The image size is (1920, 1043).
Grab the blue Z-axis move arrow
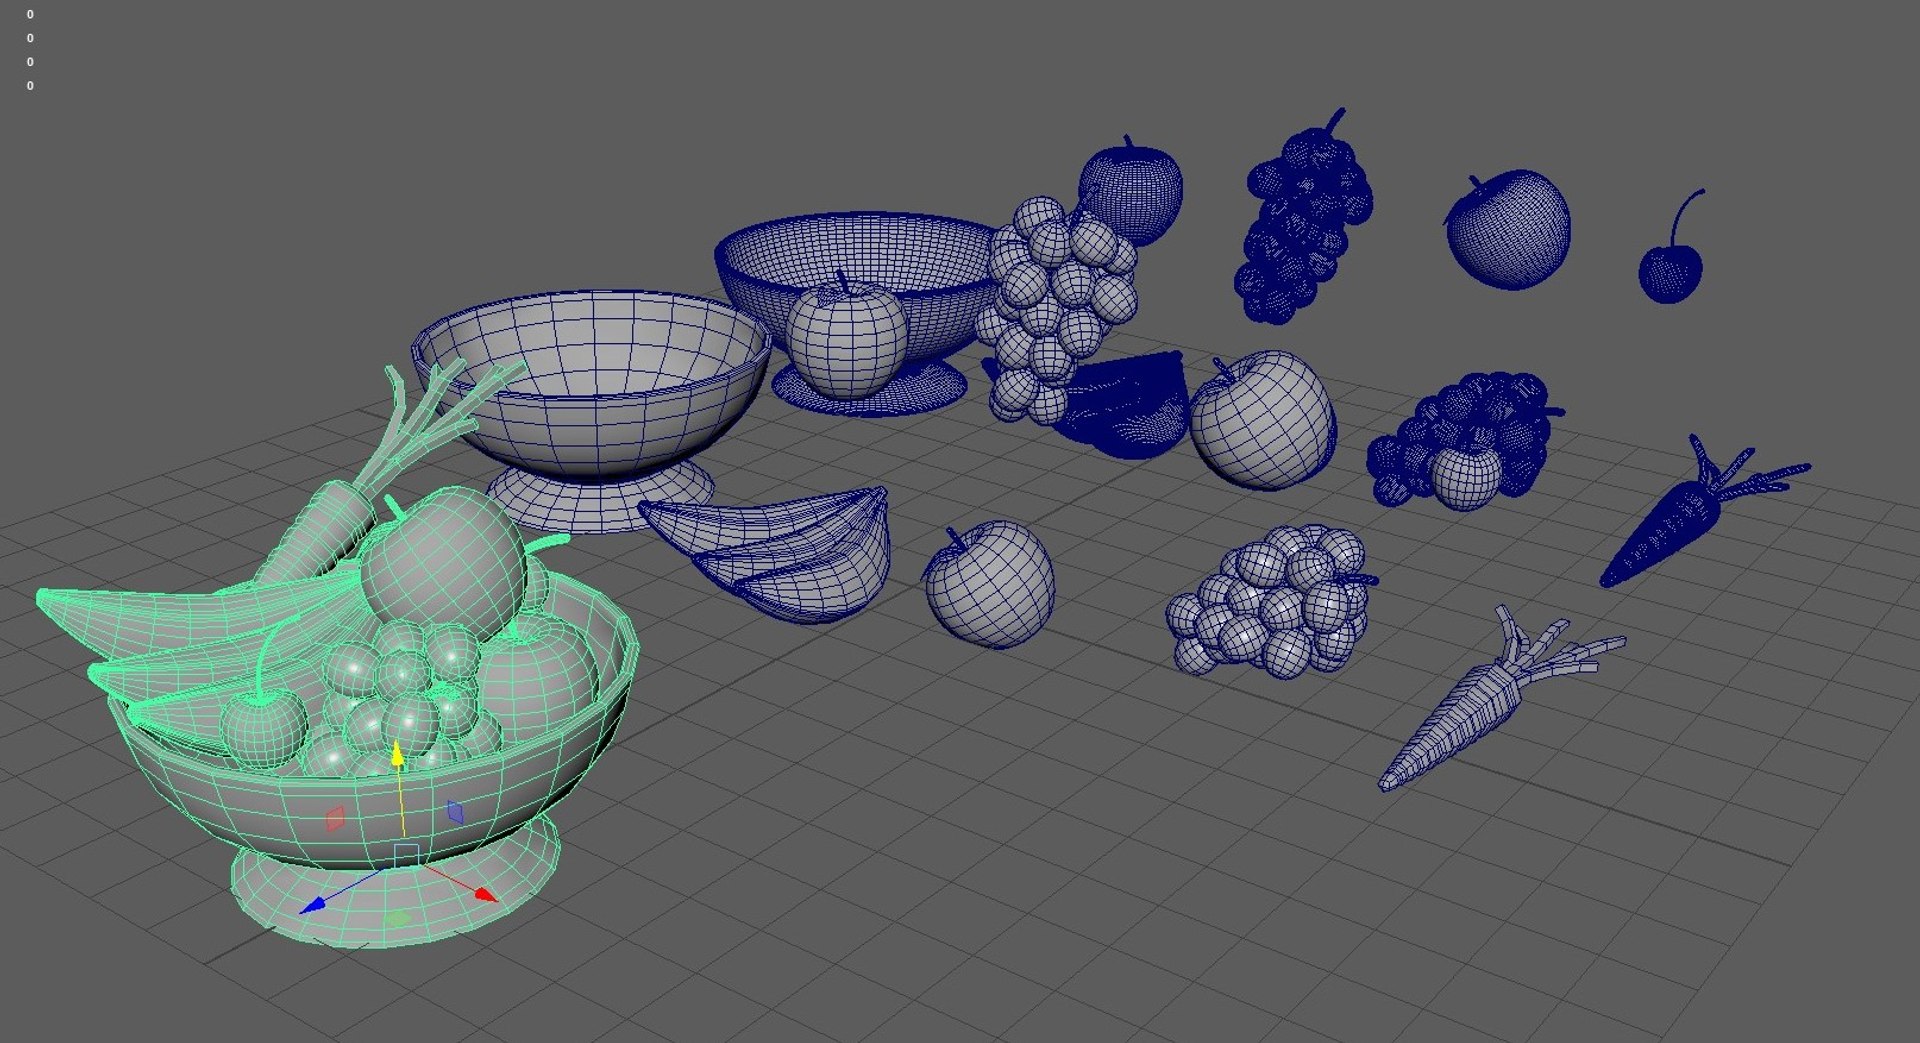click(313, 905)
